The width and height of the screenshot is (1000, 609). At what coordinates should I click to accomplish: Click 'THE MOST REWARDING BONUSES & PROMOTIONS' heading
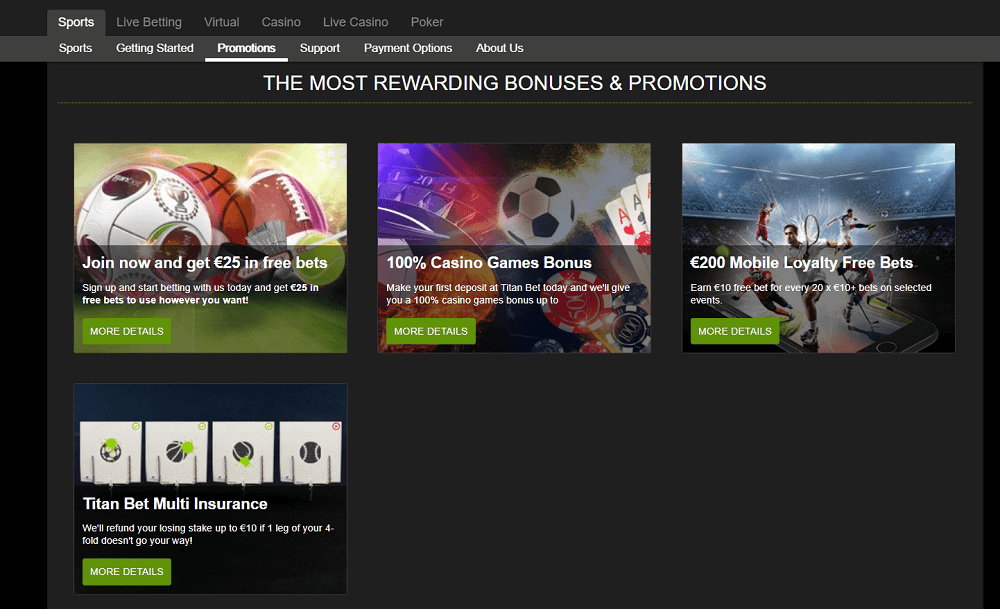coord(515,83)
